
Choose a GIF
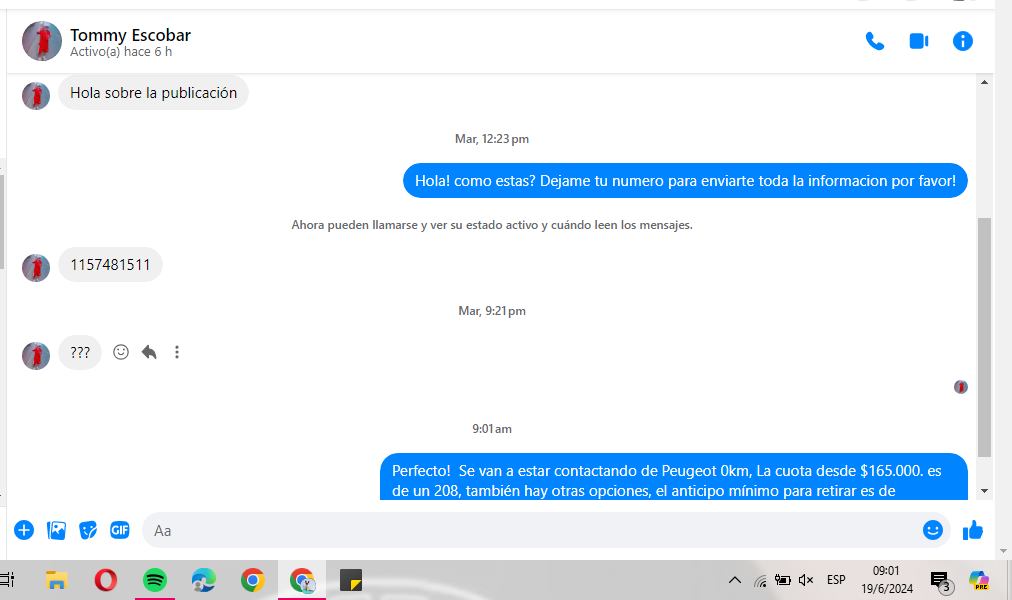tap(120, 530)
